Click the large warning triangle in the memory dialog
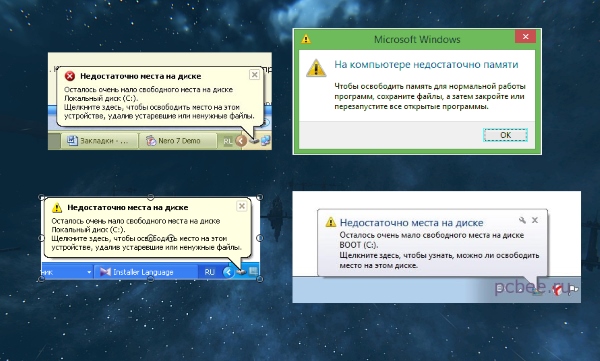Viewport: 600px width, 361px height. click(x=316, y=68)
